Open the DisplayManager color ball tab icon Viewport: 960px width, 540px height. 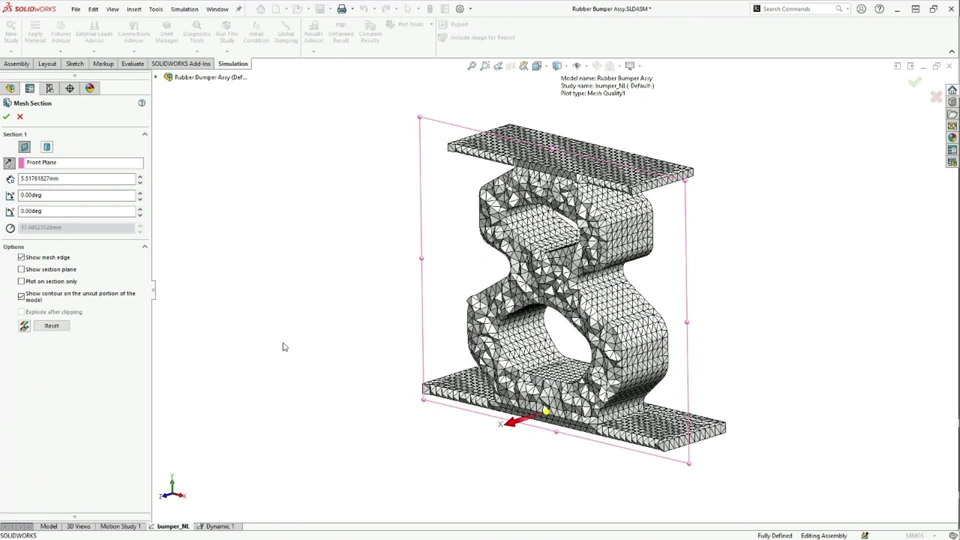coord(90,88)
